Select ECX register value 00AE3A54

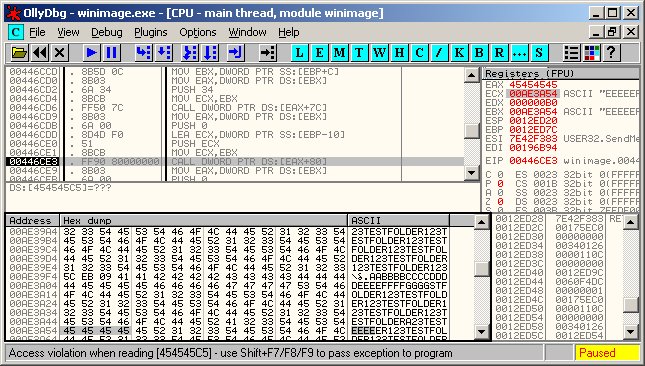533,94
